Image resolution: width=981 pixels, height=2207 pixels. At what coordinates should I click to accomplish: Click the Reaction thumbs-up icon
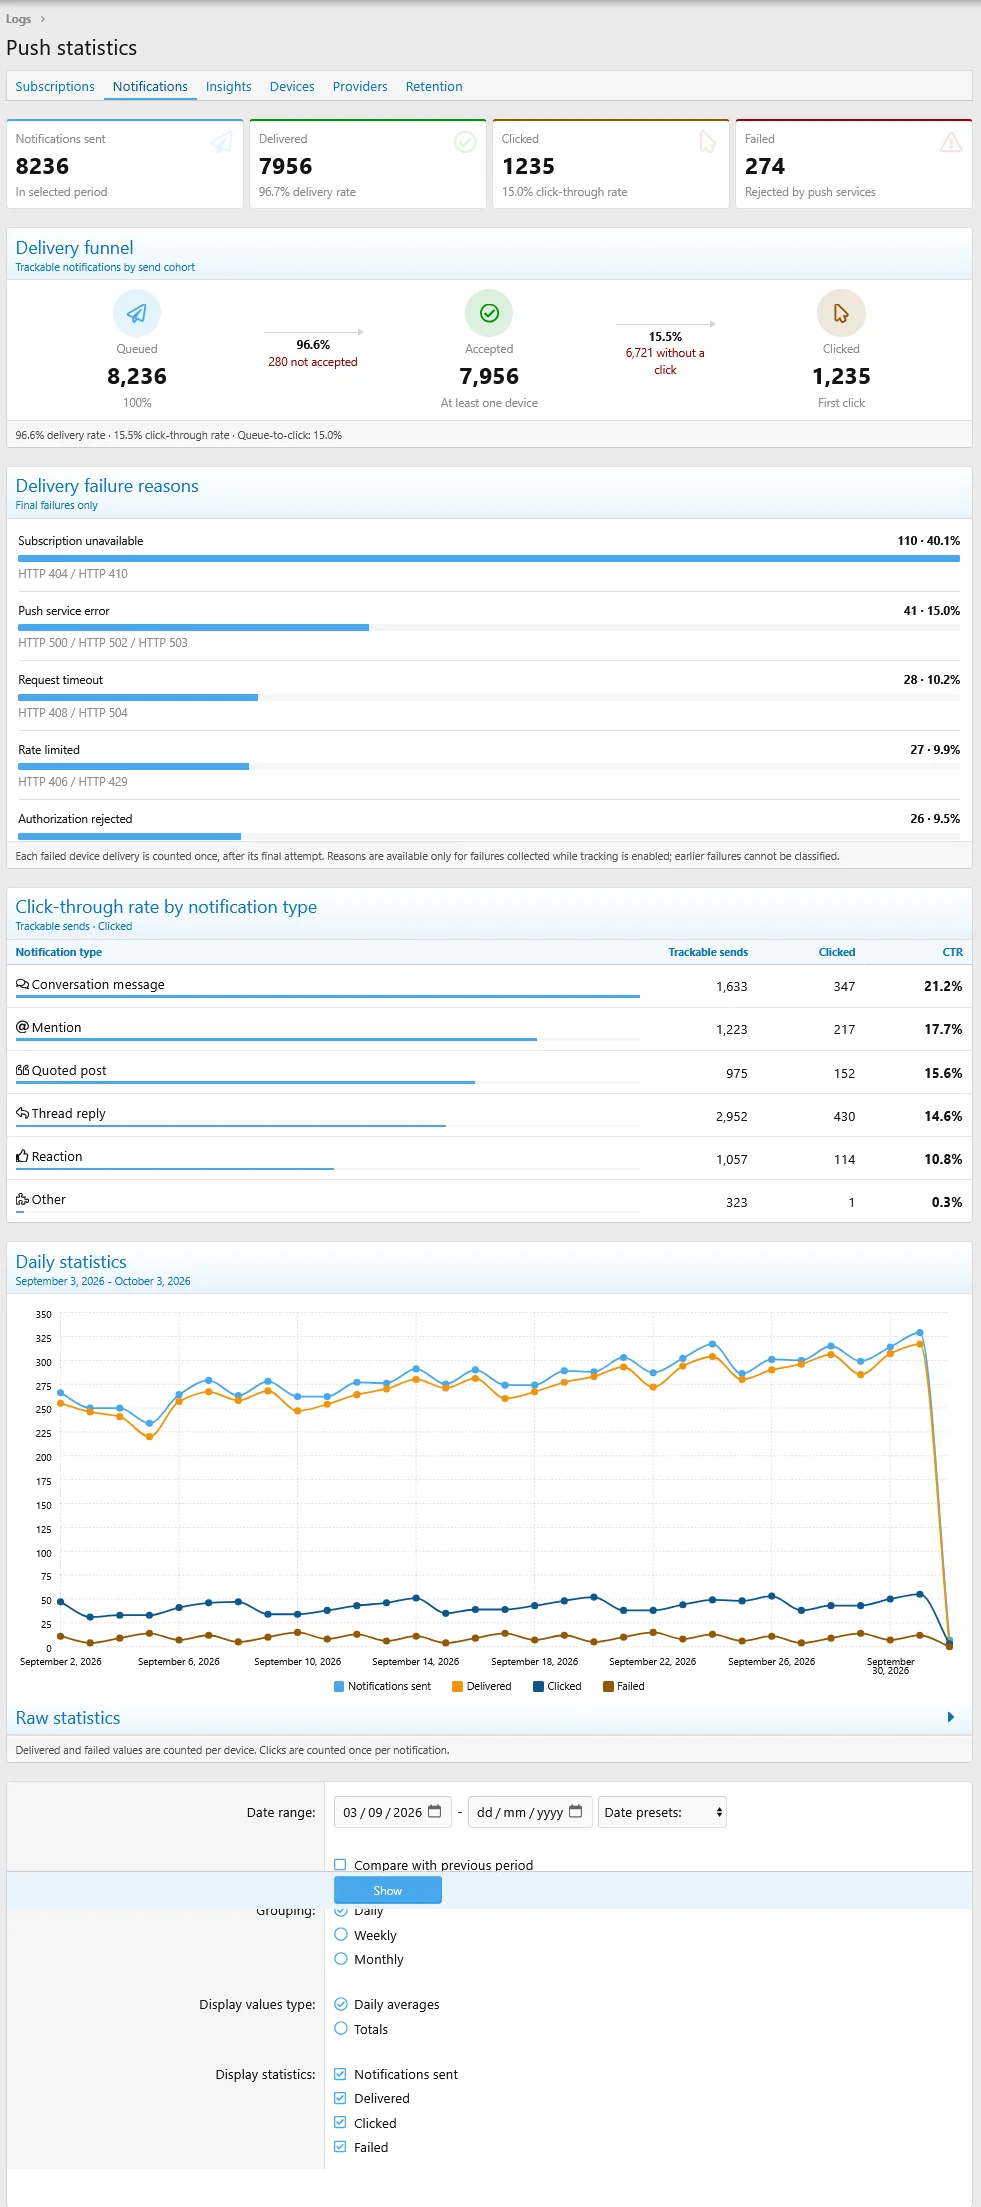click(x=22, y=1156)
